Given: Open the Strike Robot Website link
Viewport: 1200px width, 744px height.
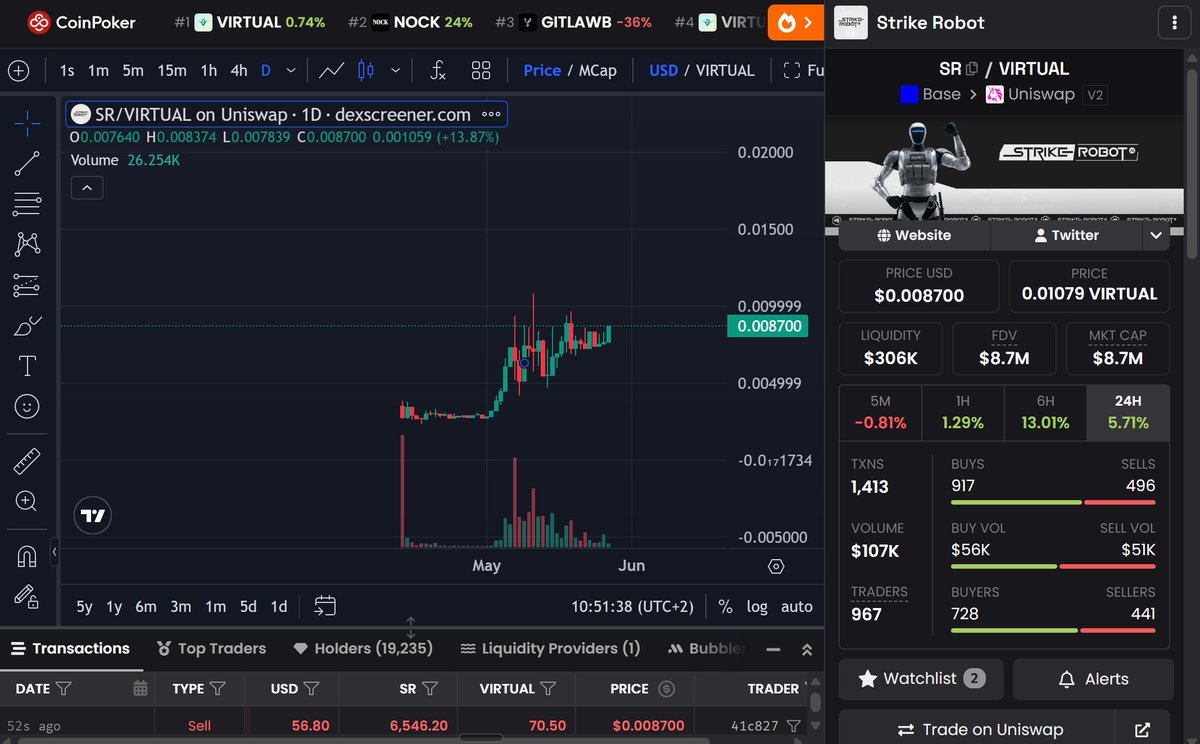Looking at the screenshot, I should (914, 235).
